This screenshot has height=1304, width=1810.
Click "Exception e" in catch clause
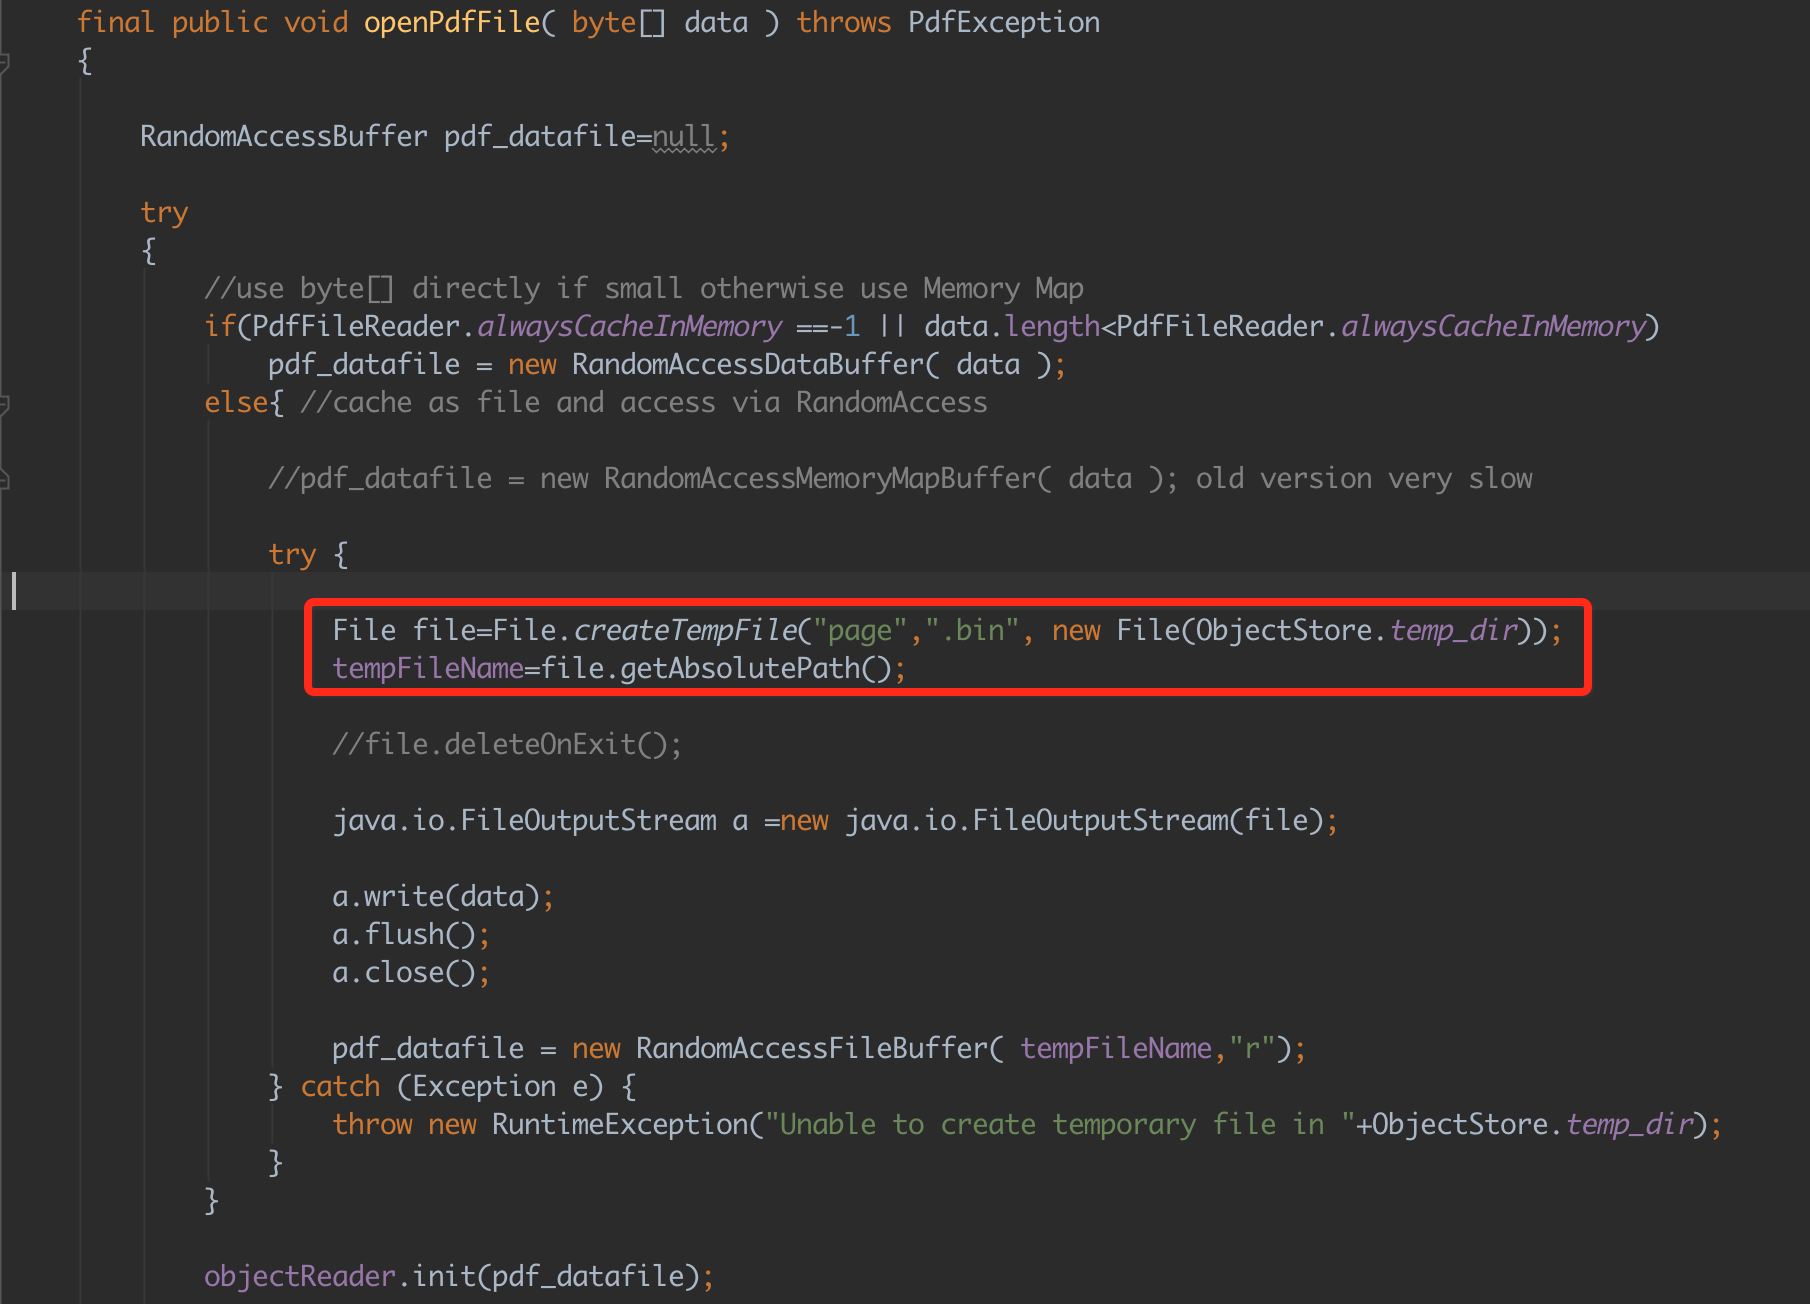coord(500,1086)
